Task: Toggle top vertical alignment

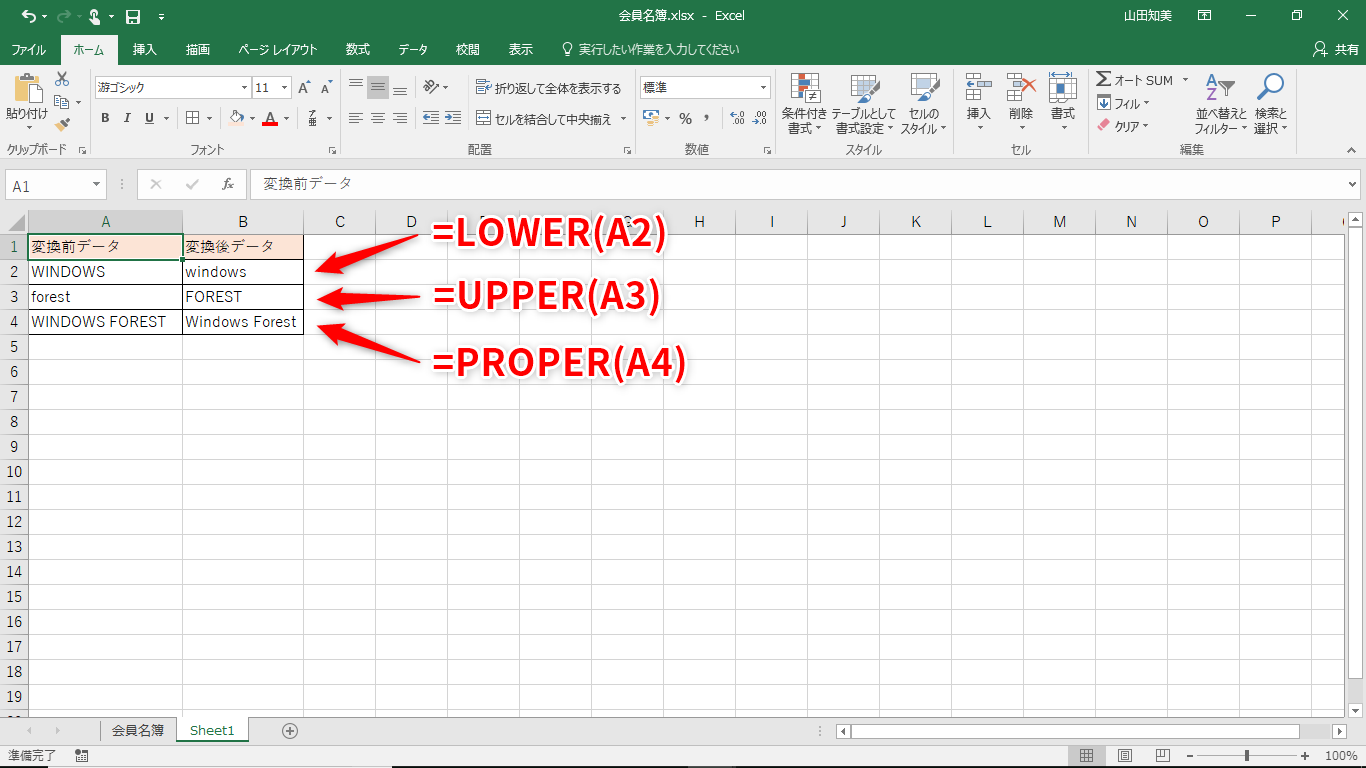Action: point(356,88)
